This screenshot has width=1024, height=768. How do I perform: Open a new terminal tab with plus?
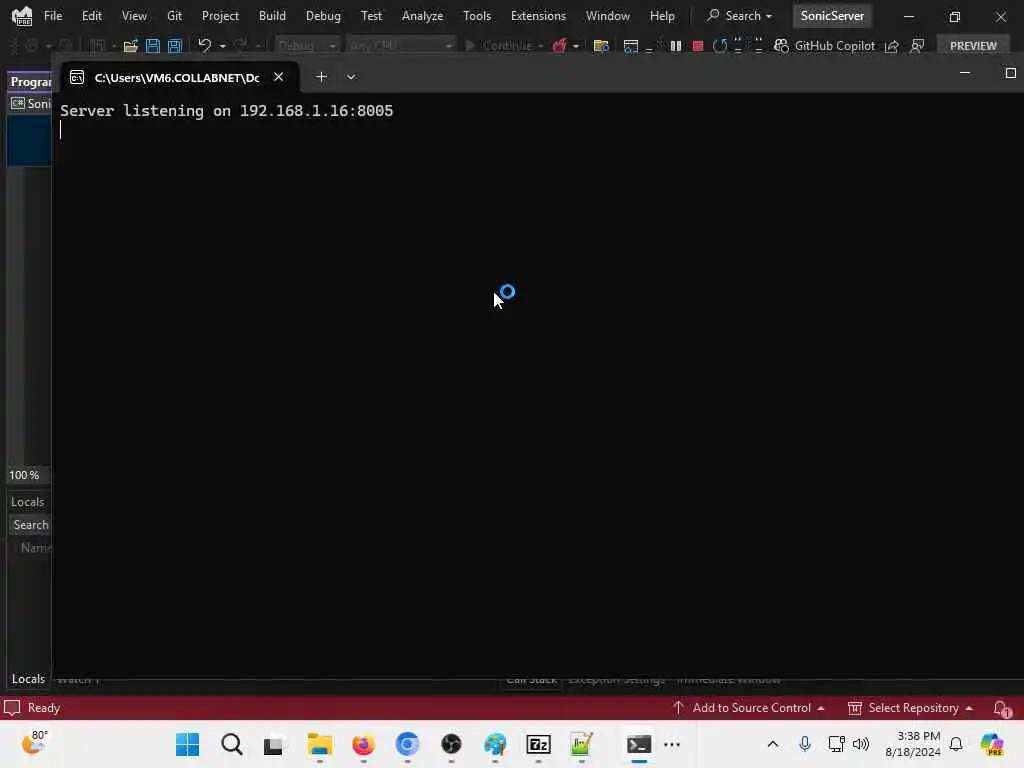pos(321,76)
